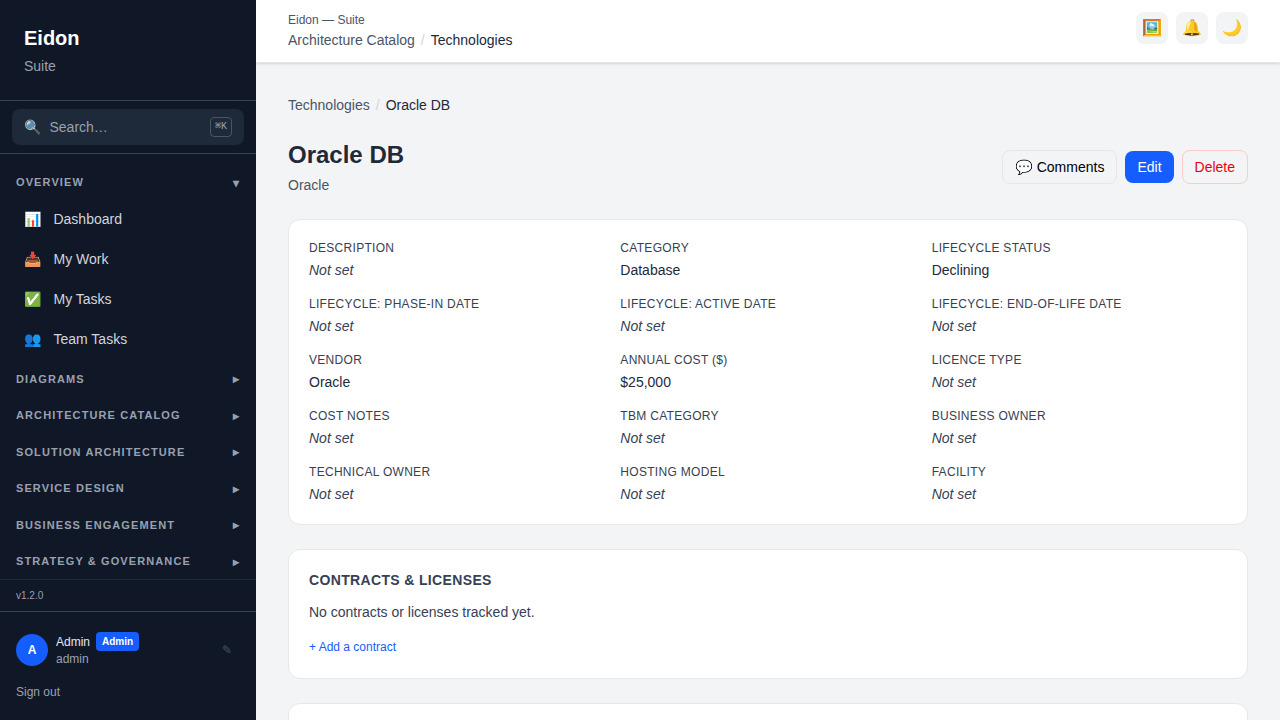Click Not set under End-of-Life Date
The height and width of the screenshot is (720, 1280).
point(954,326)
